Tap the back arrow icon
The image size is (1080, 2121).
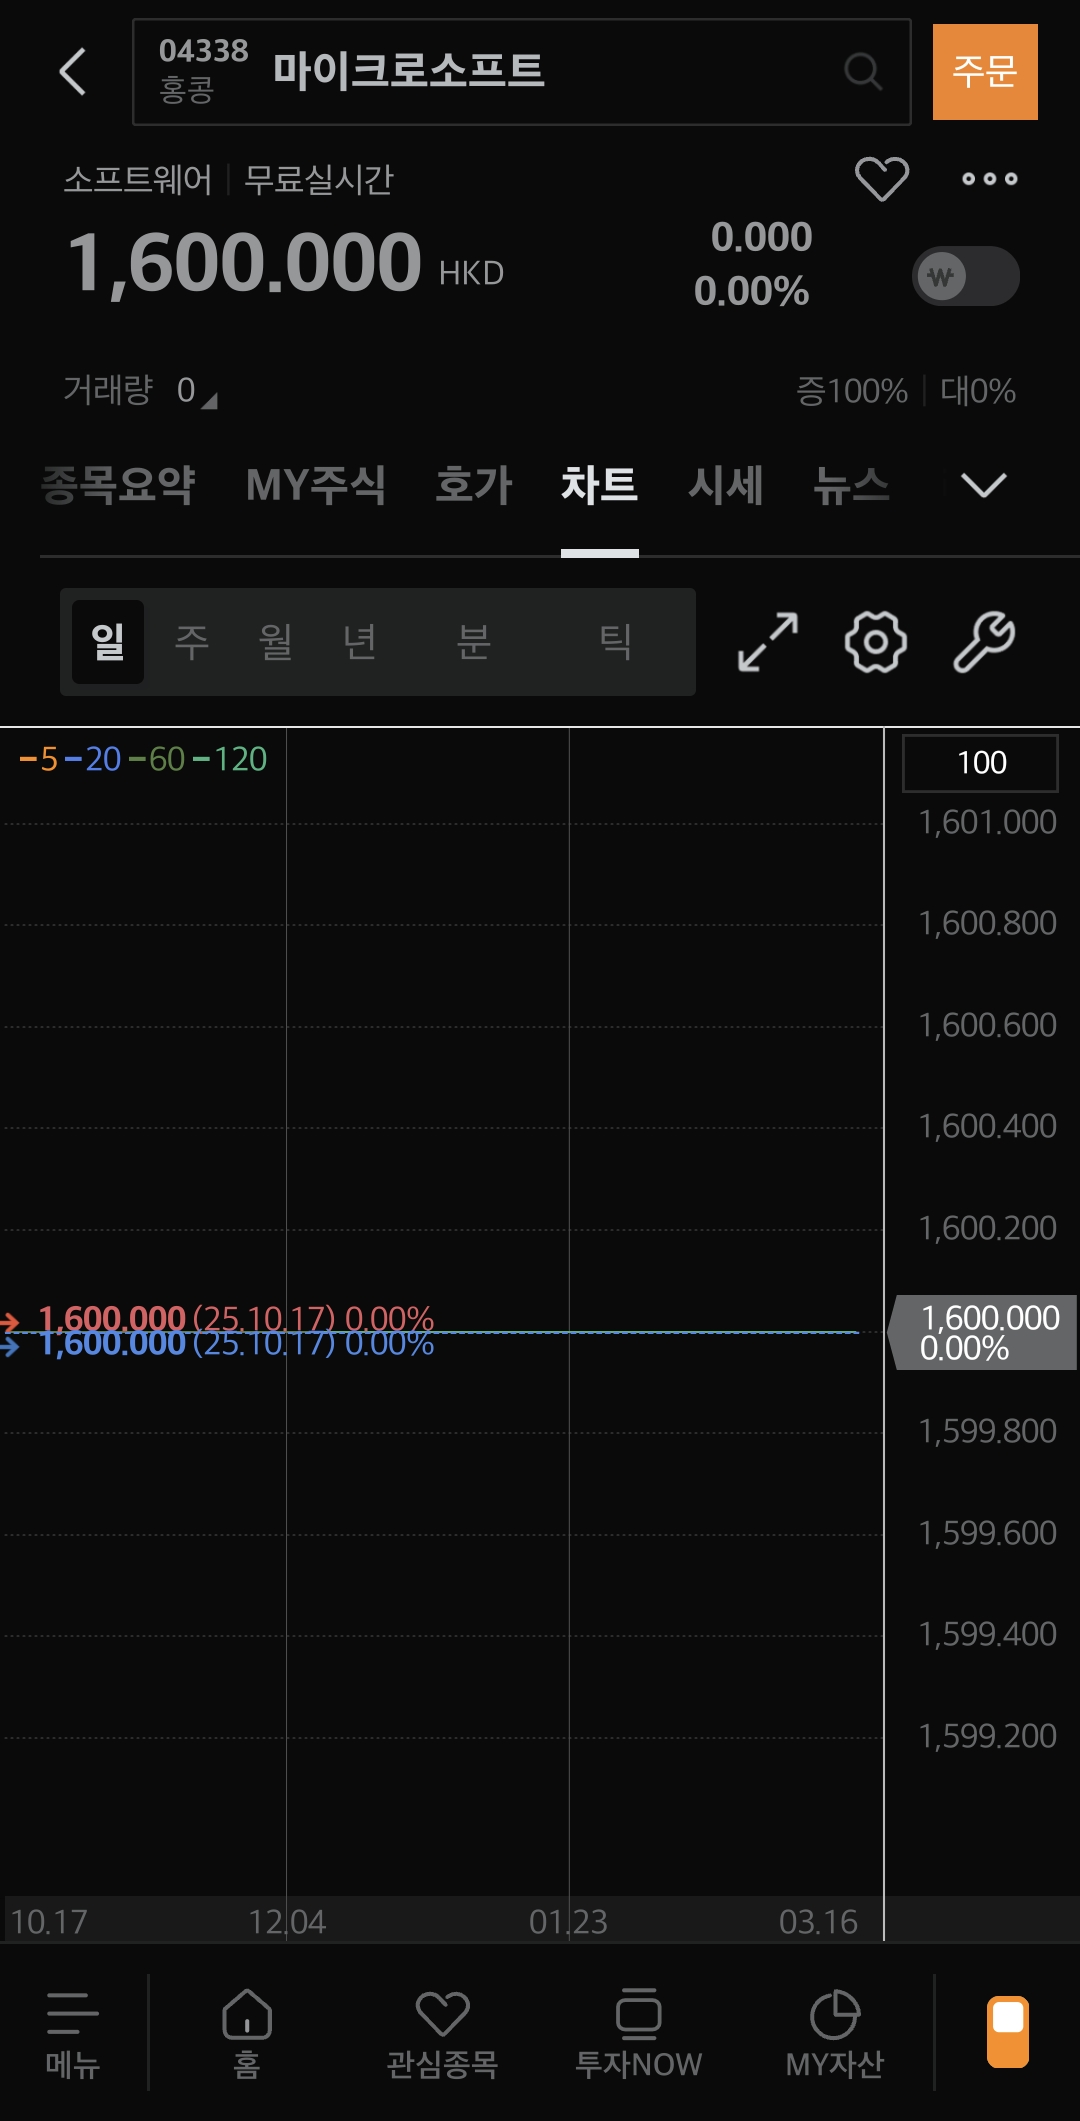[73, 72]
